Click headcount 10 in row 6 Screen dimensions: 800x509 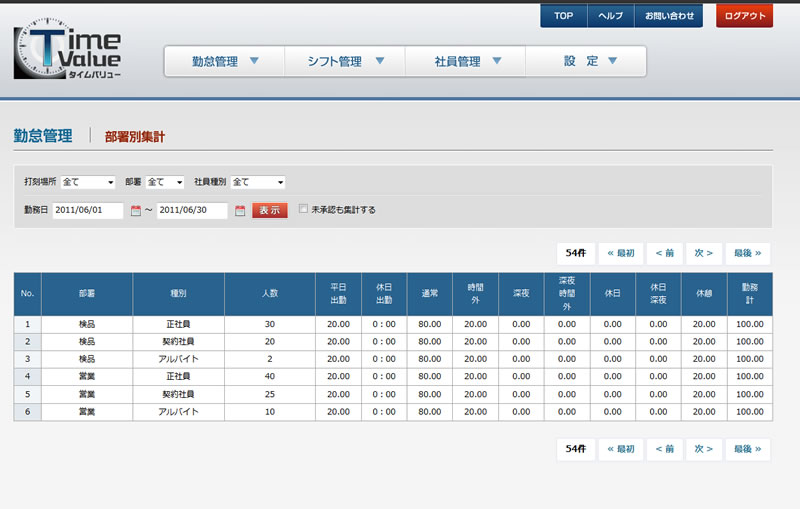[x=270, y=412]
